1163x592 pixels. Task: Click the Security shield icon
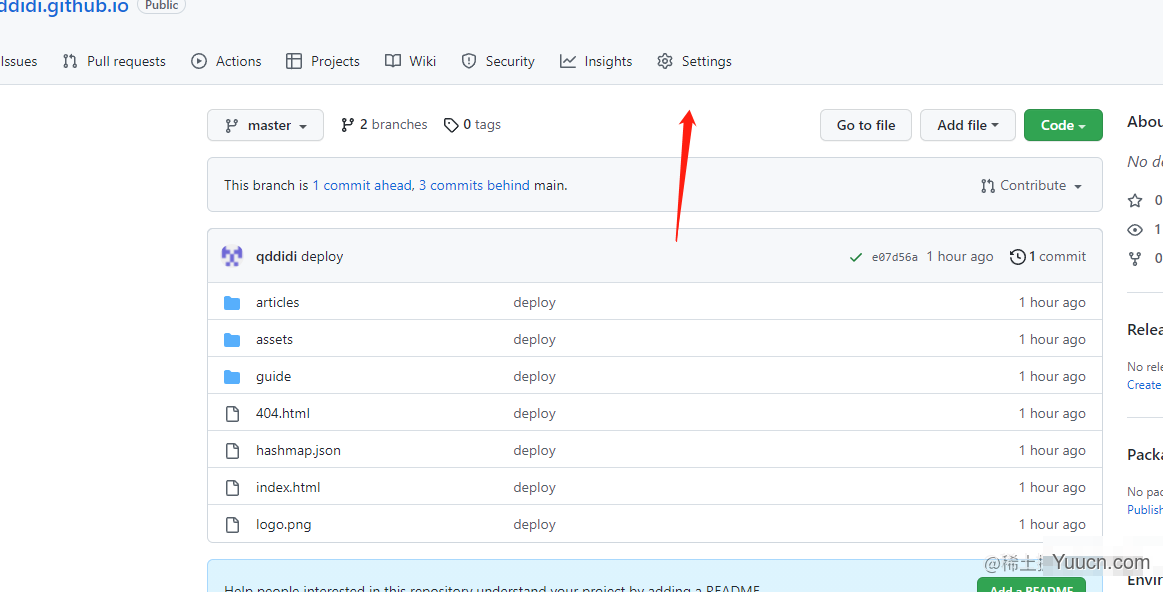coord(469,62)
